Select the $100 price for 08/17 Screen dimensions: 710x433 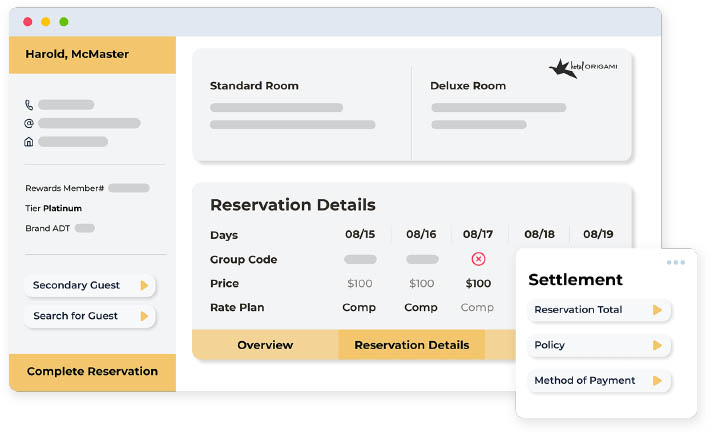(x=478, y=284)
